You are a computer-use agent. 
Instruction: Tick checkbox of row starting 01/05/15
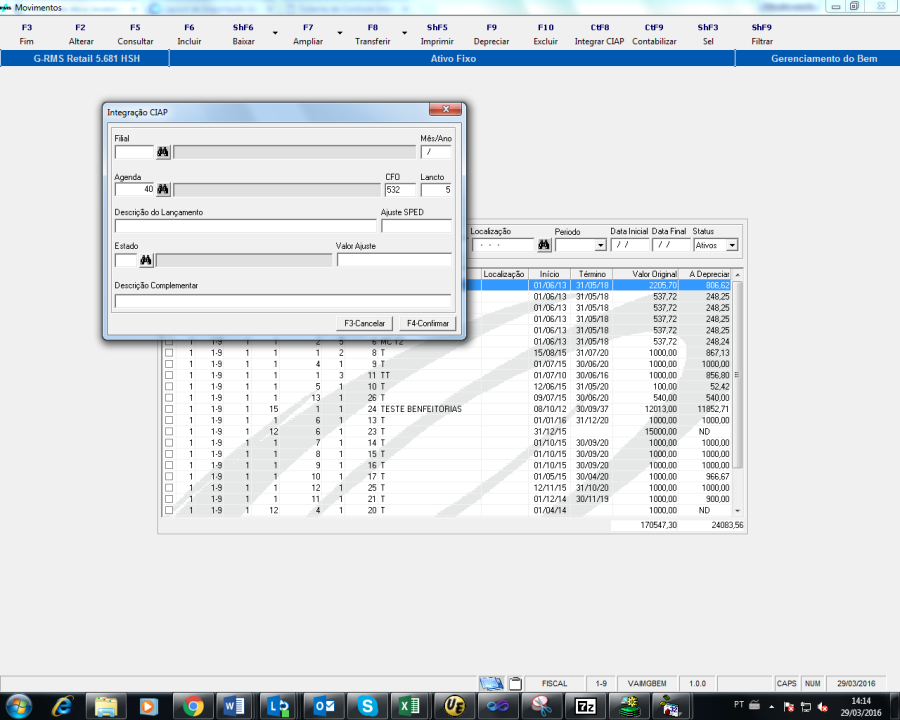tap(169, 476)
